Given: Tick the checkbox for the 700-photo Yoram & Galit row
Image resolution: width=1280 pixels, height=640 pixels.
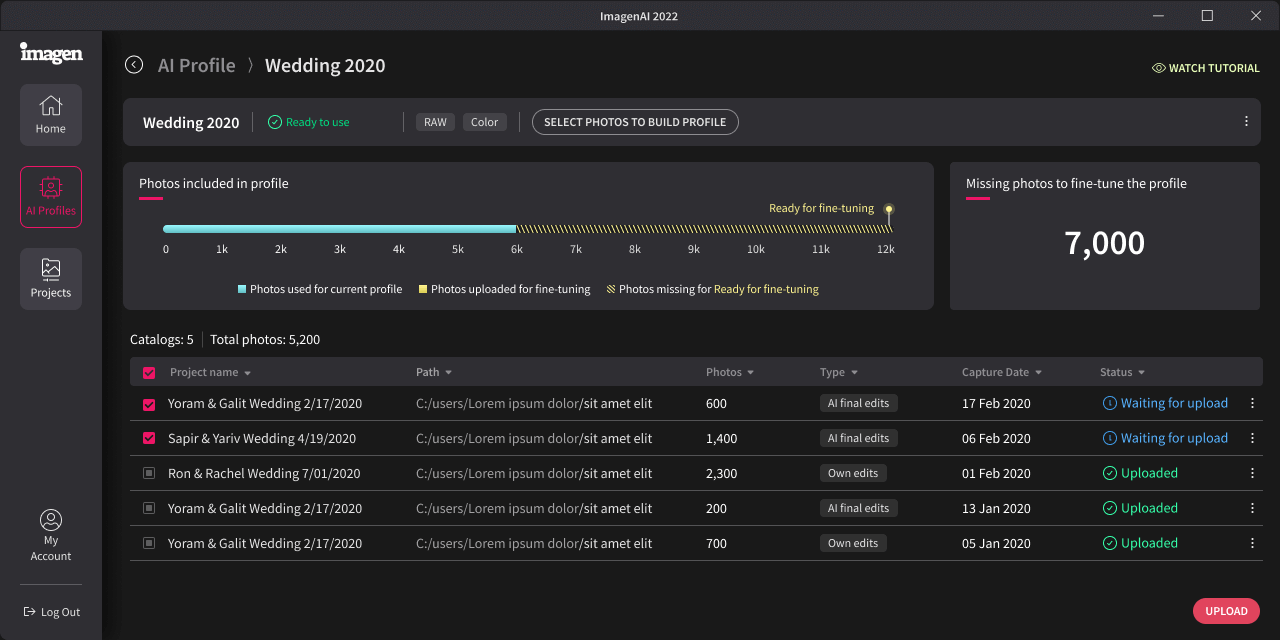Looking at the screenshot, I should (149, 543).
